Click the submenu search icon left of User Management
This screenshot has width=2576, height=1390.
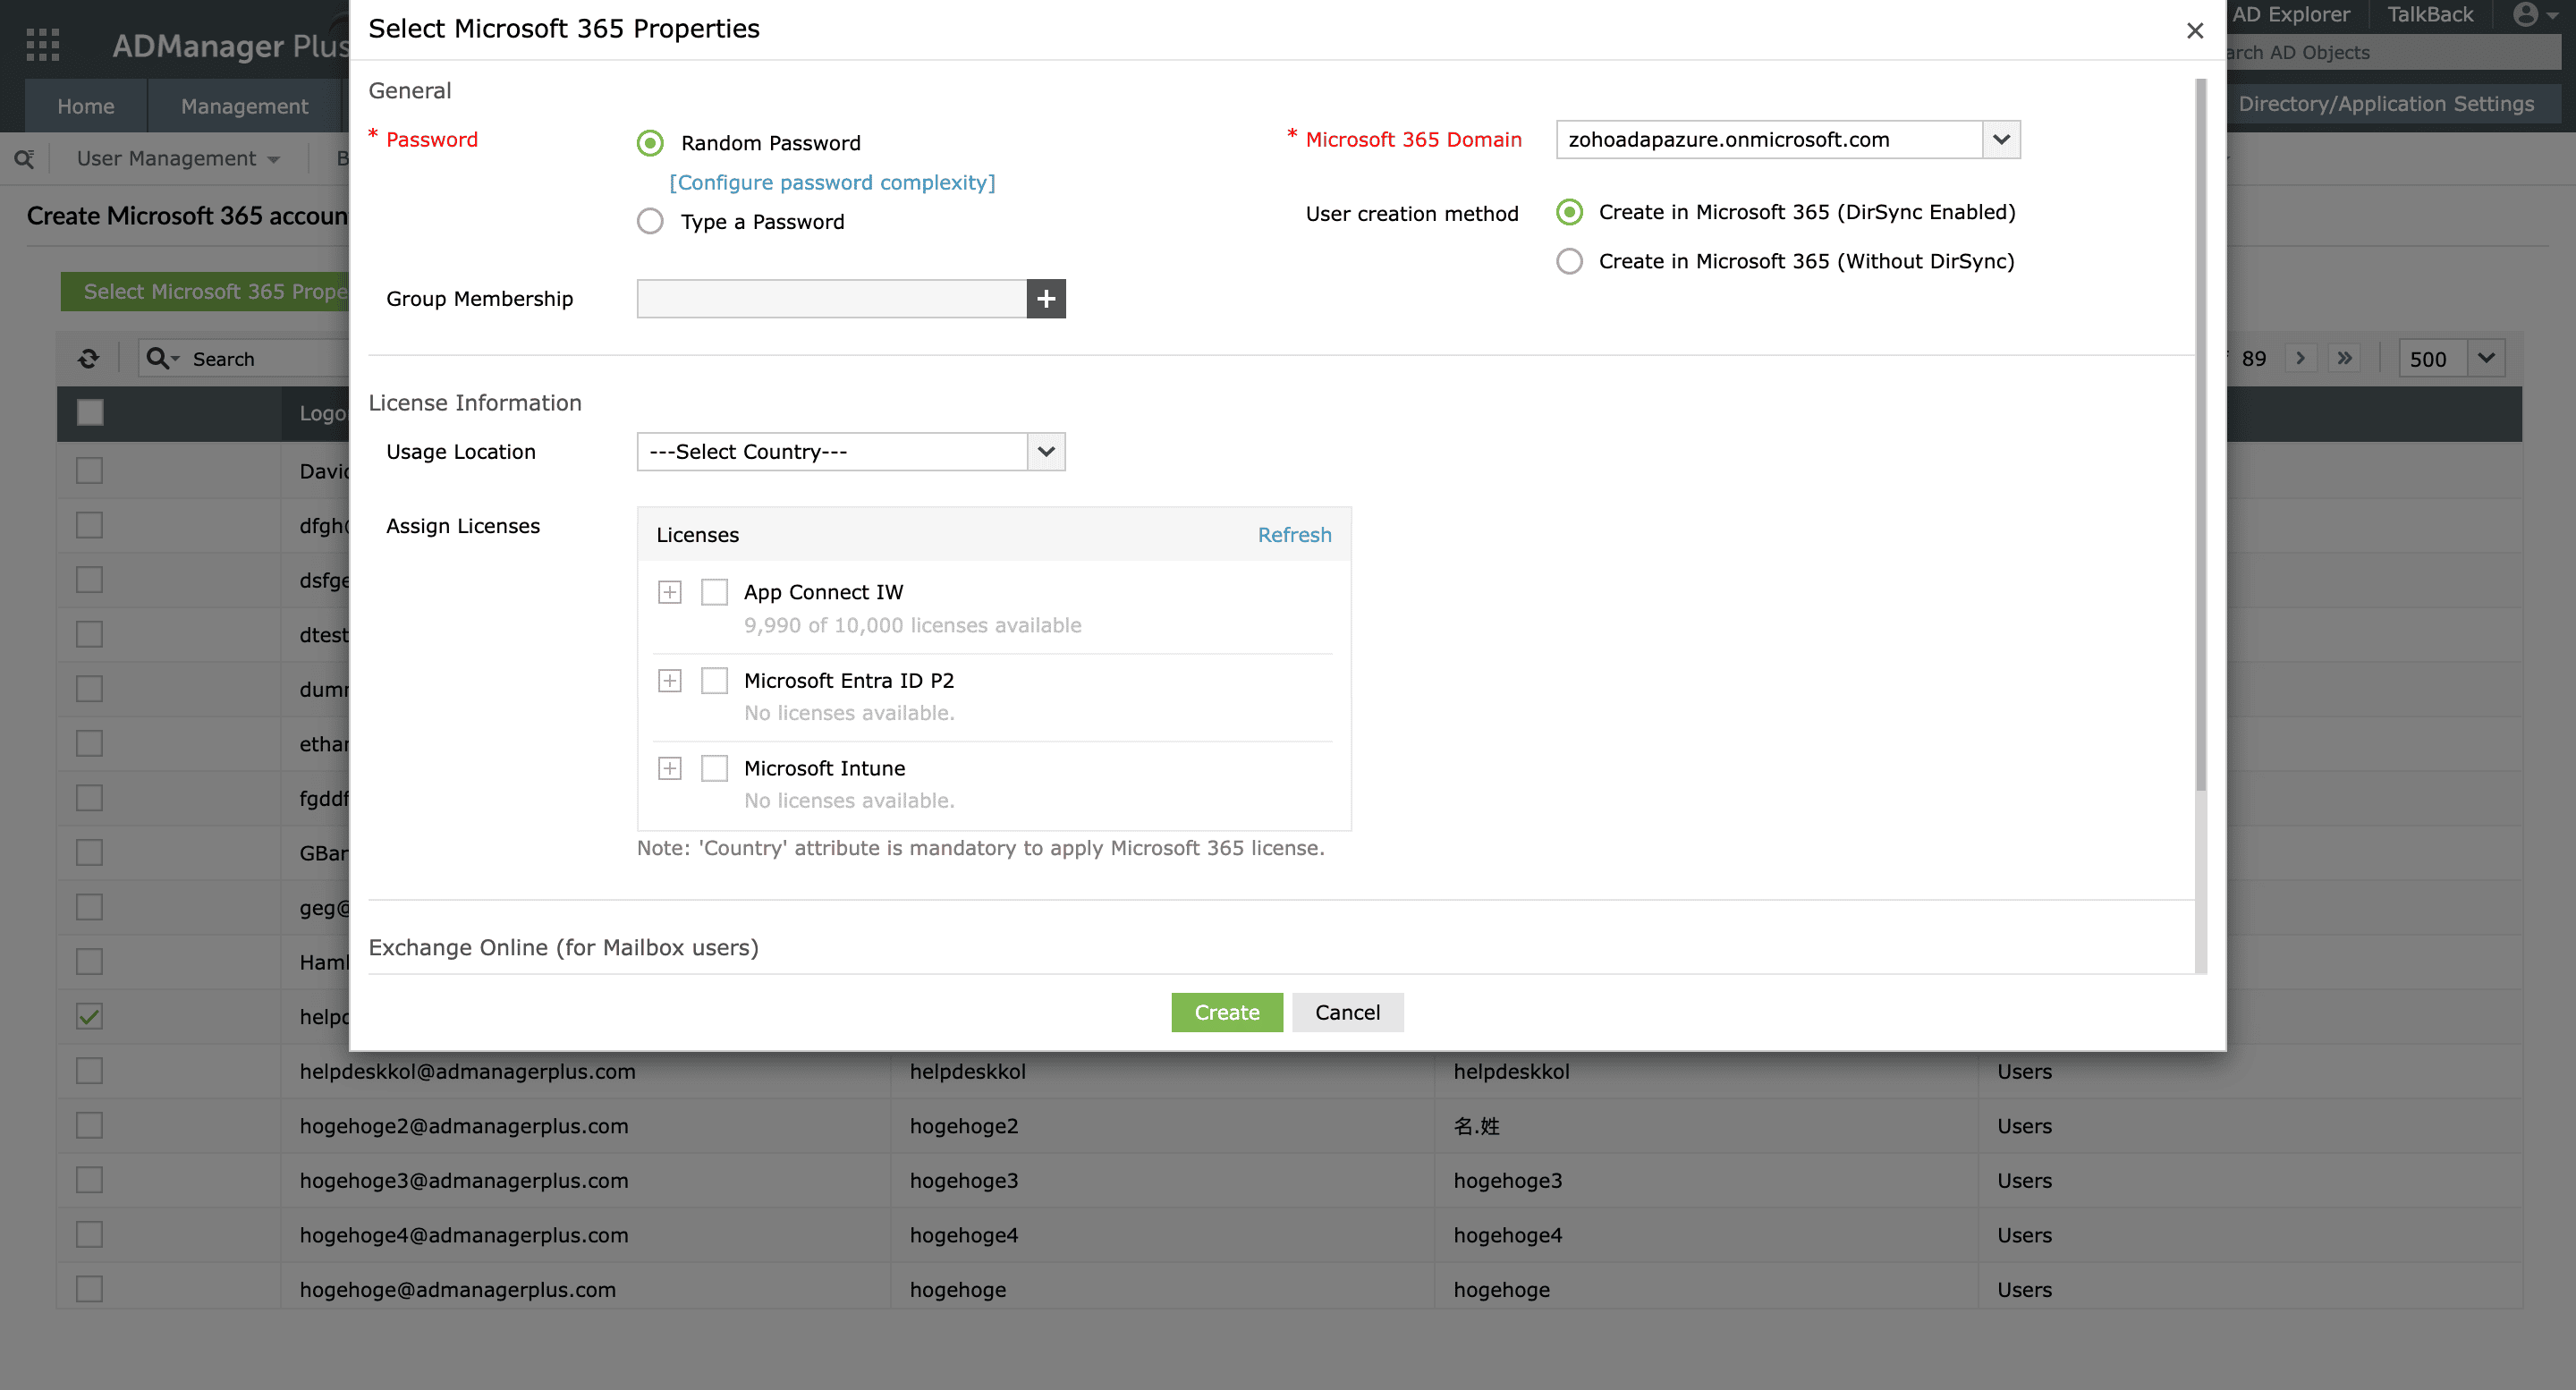click(x=24, y=159)
